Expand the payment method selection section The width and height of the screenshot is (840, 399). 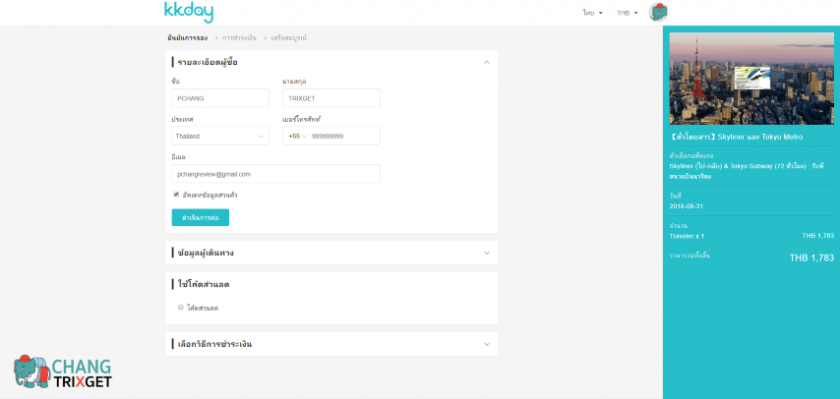point(331,344)
